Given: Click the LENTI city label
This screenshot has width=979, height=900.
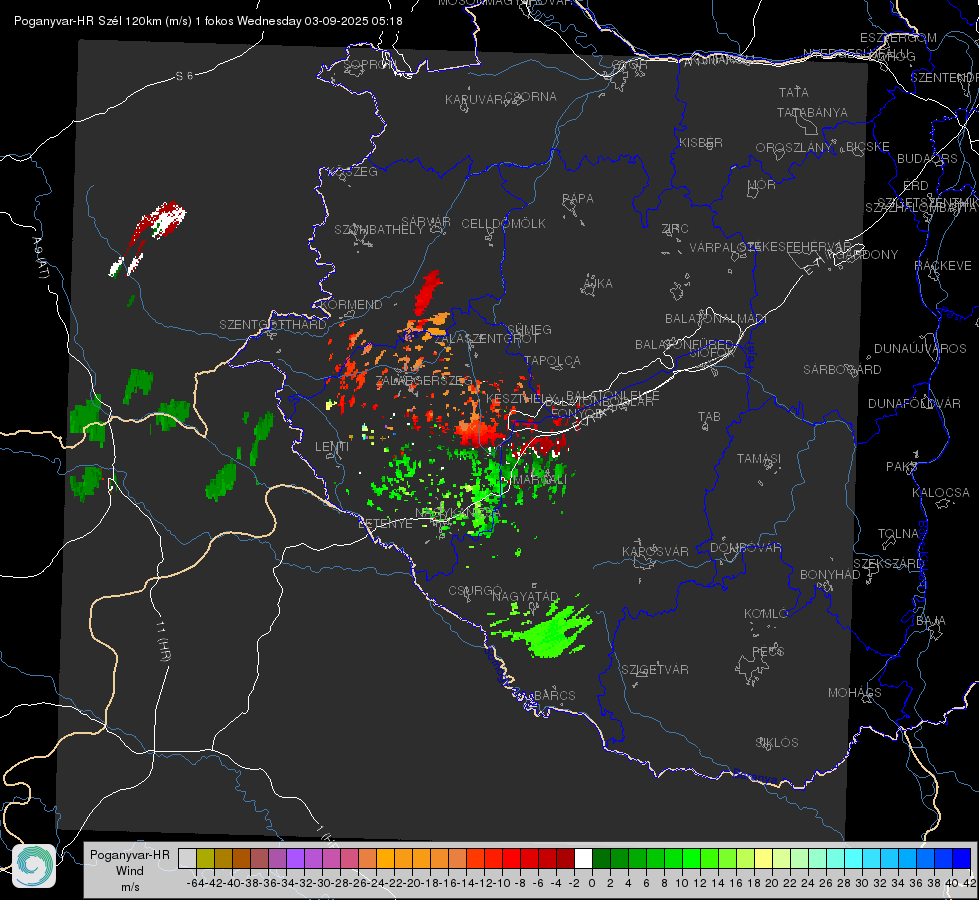Looking at the screenshot, I should click(x=332, y=447).
